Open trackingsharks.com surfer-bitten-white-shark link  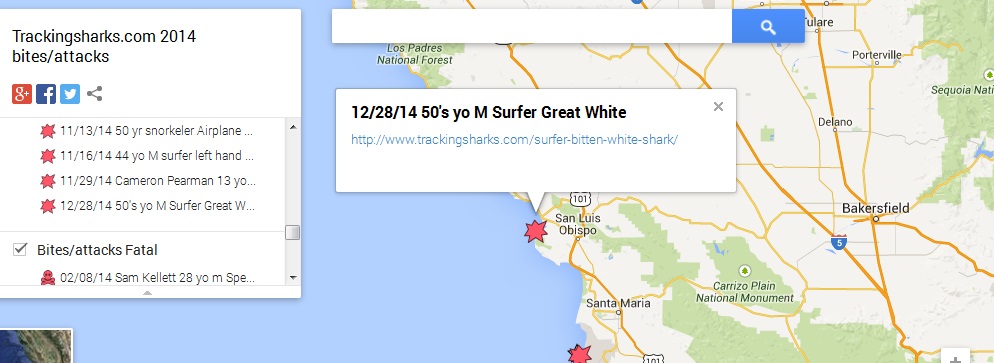click(515, 139)
